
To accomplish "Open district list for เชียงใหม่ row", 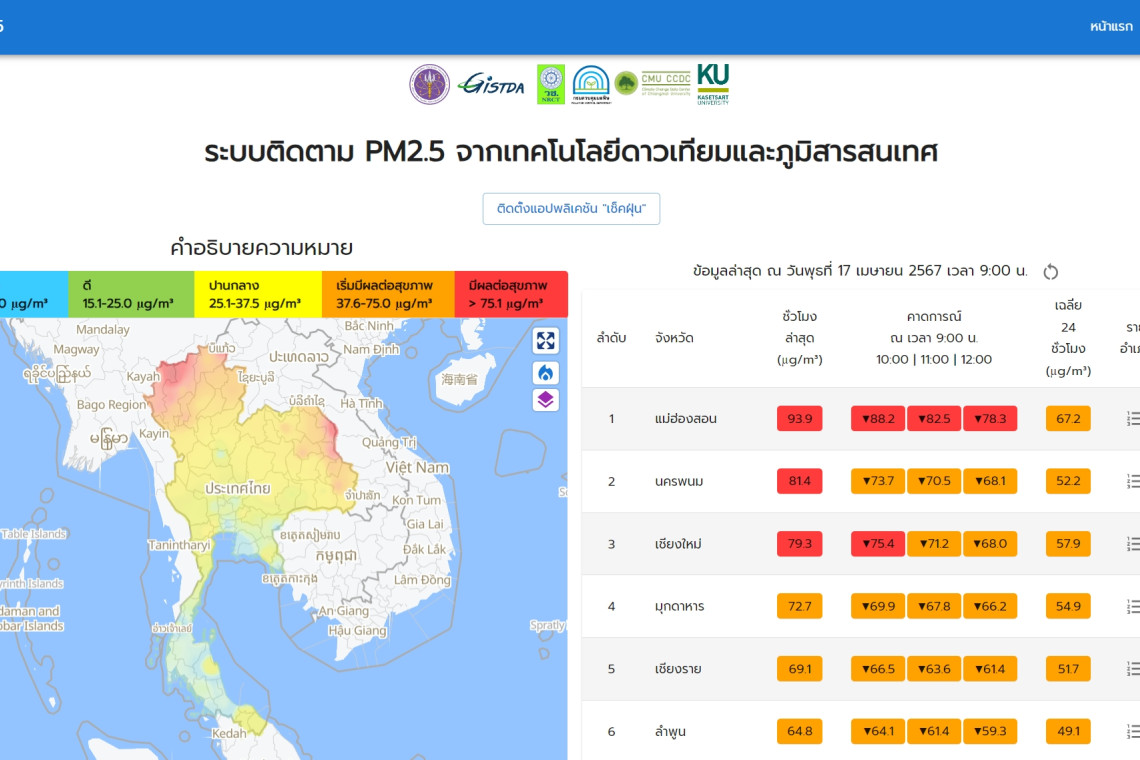I will point(1132,544).
